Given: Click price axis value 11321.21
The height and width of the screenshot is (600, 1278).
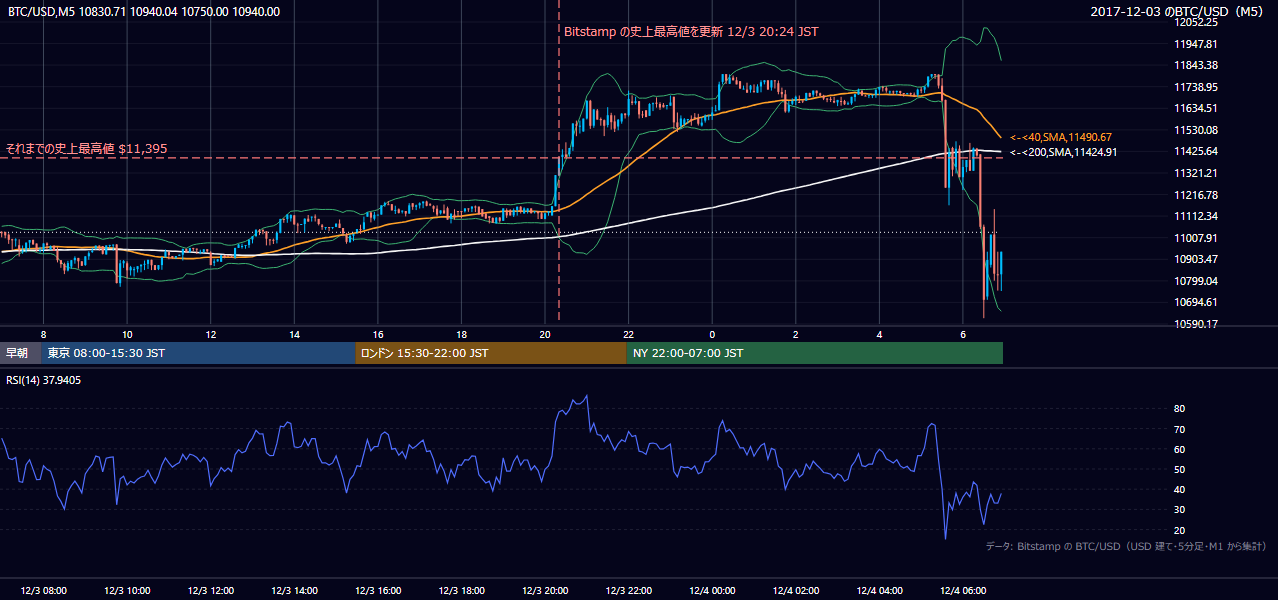Looking at the screenshot, I should 1195,173.
